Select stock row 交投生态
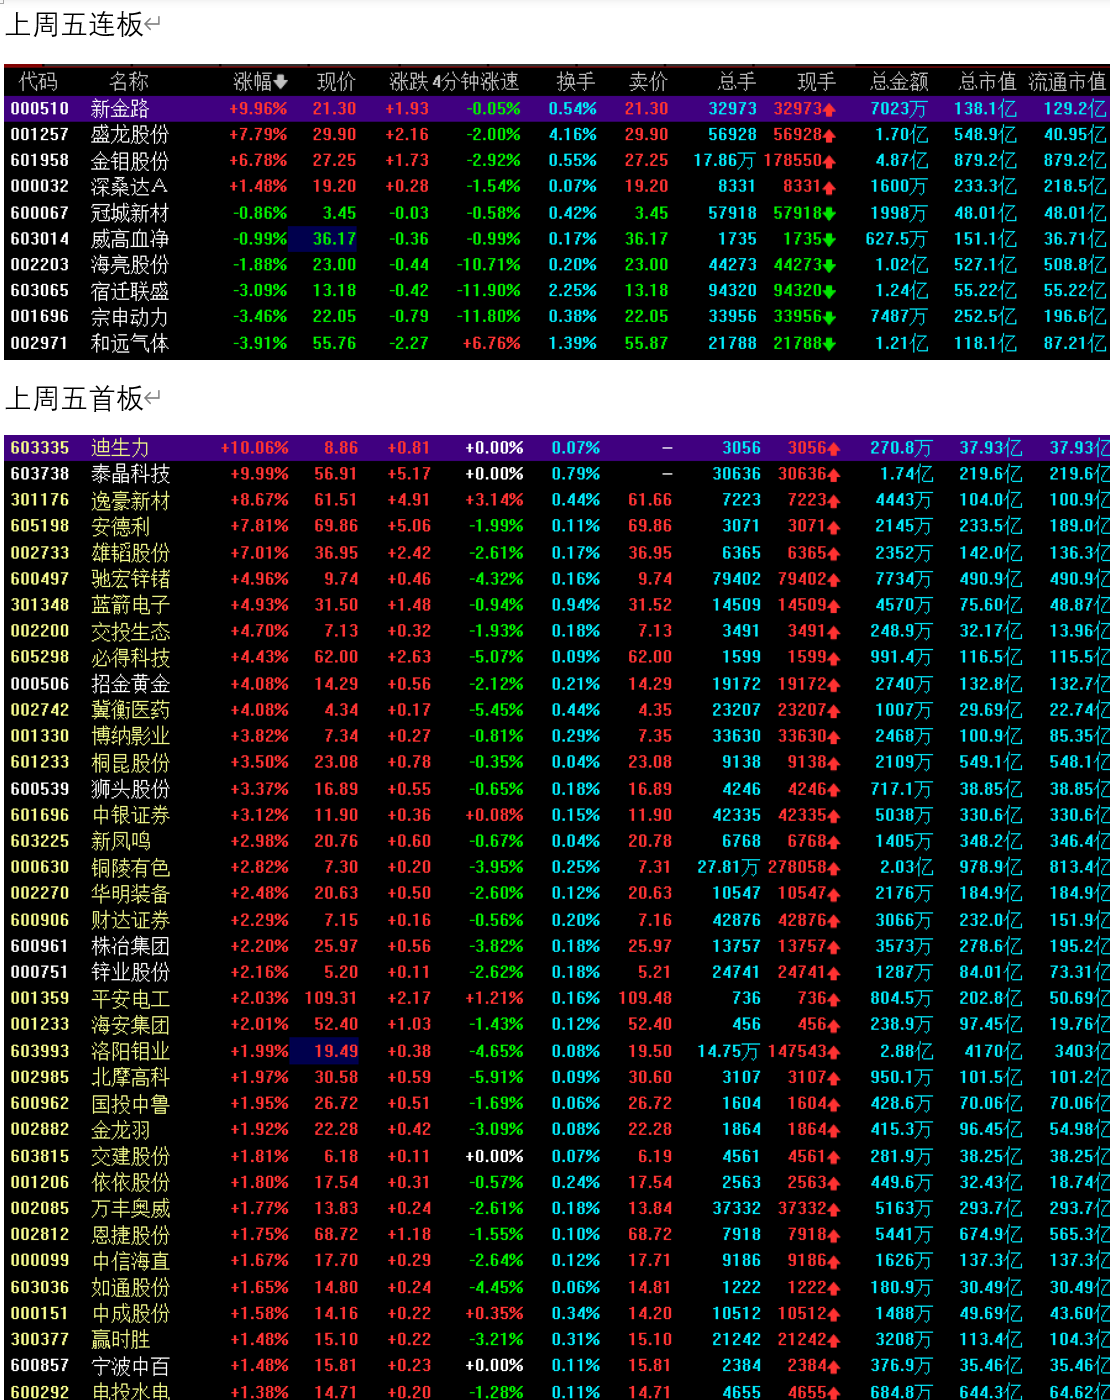This screenshot has width=1110, height=1400. click(557, 631)
